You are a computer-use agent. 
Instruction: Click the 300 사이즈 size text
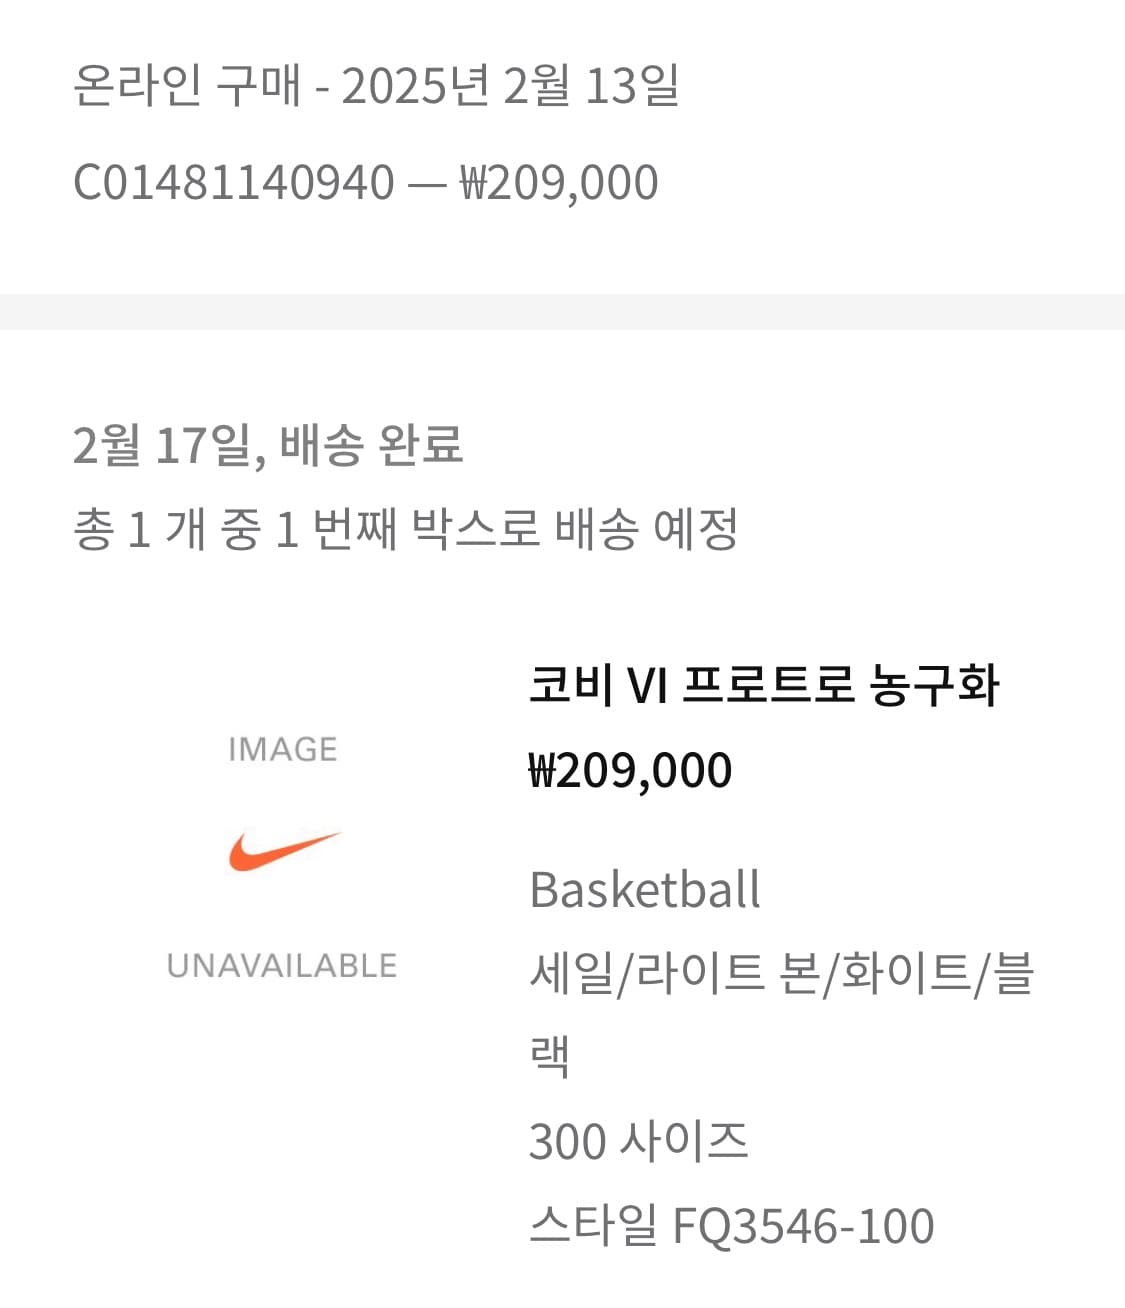pos(638,1141)
